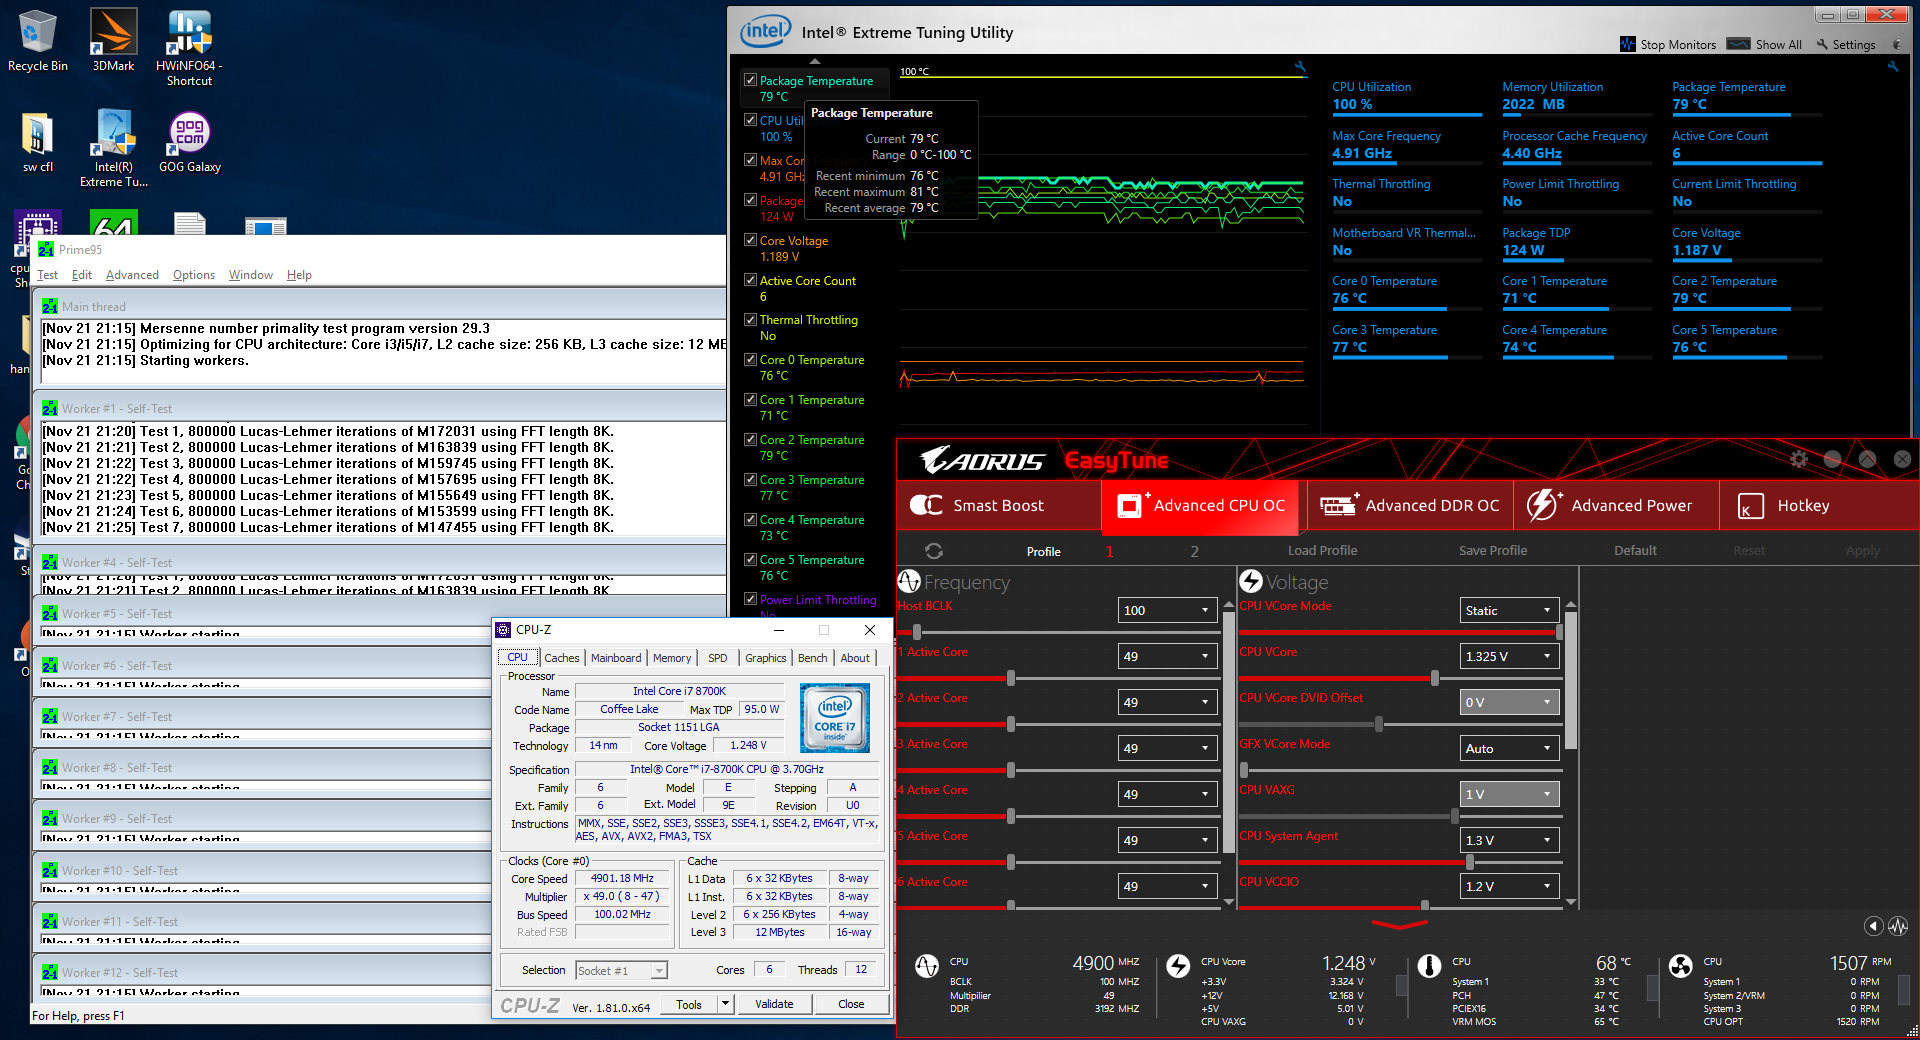Screen dimensions: 1920x1040
Task: Toggle the Power Limit Throttling checkbox
Action: [750, 599]
